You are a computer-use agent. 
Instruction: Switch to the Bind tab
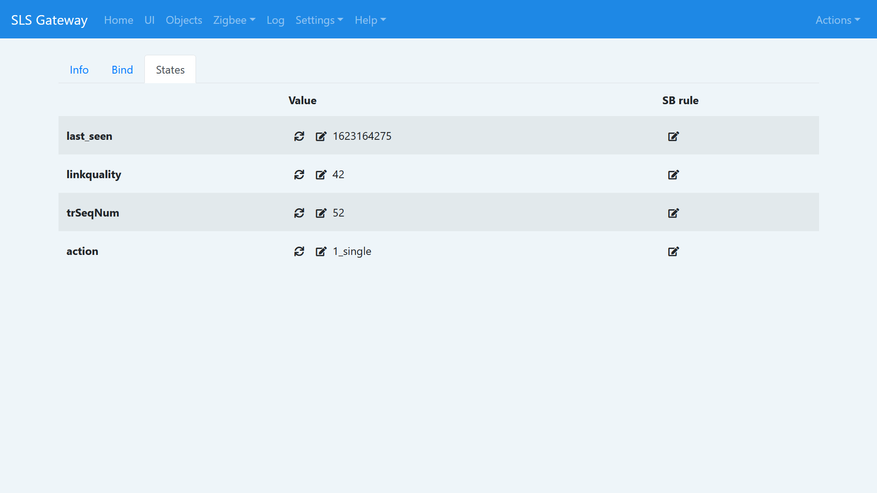click(122, 70)
